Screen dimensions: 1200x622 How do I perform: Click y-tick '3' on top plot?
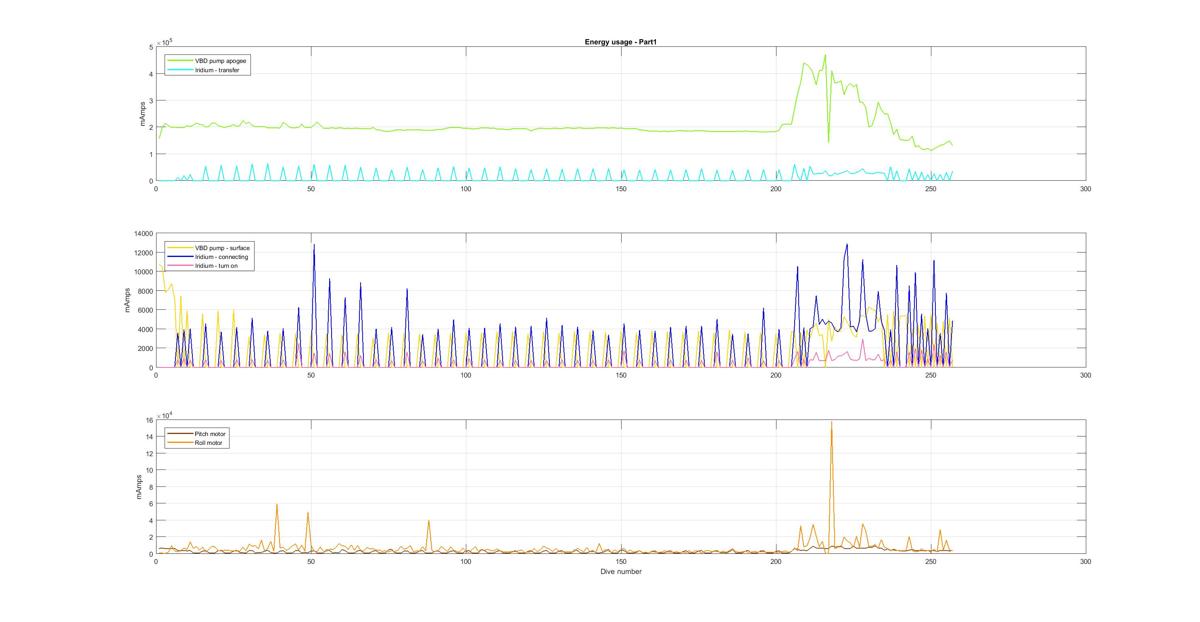pos(150,101)
